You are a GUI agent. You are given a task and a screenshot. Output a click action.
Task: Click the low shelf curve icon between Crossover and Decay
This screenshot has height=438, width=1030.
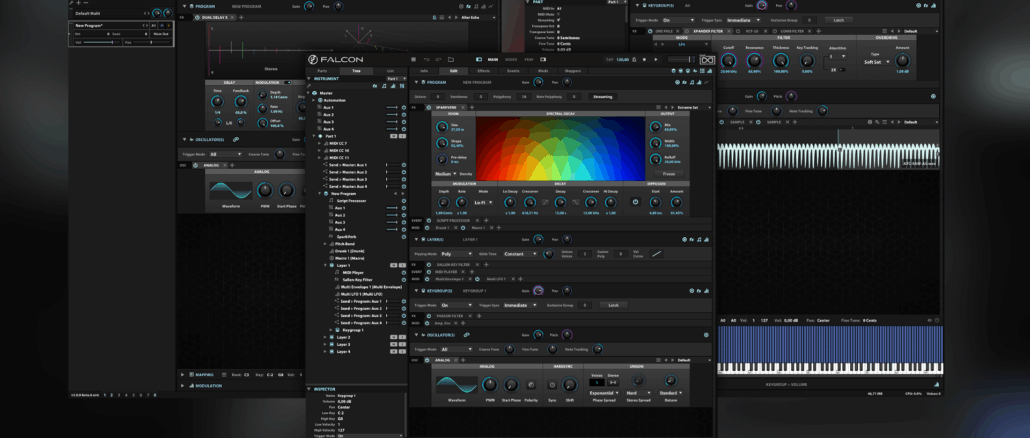[x=545, y=202]
